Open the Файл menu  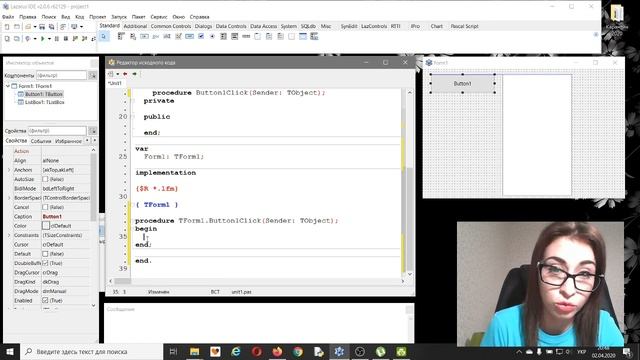(x=8, y=17)
